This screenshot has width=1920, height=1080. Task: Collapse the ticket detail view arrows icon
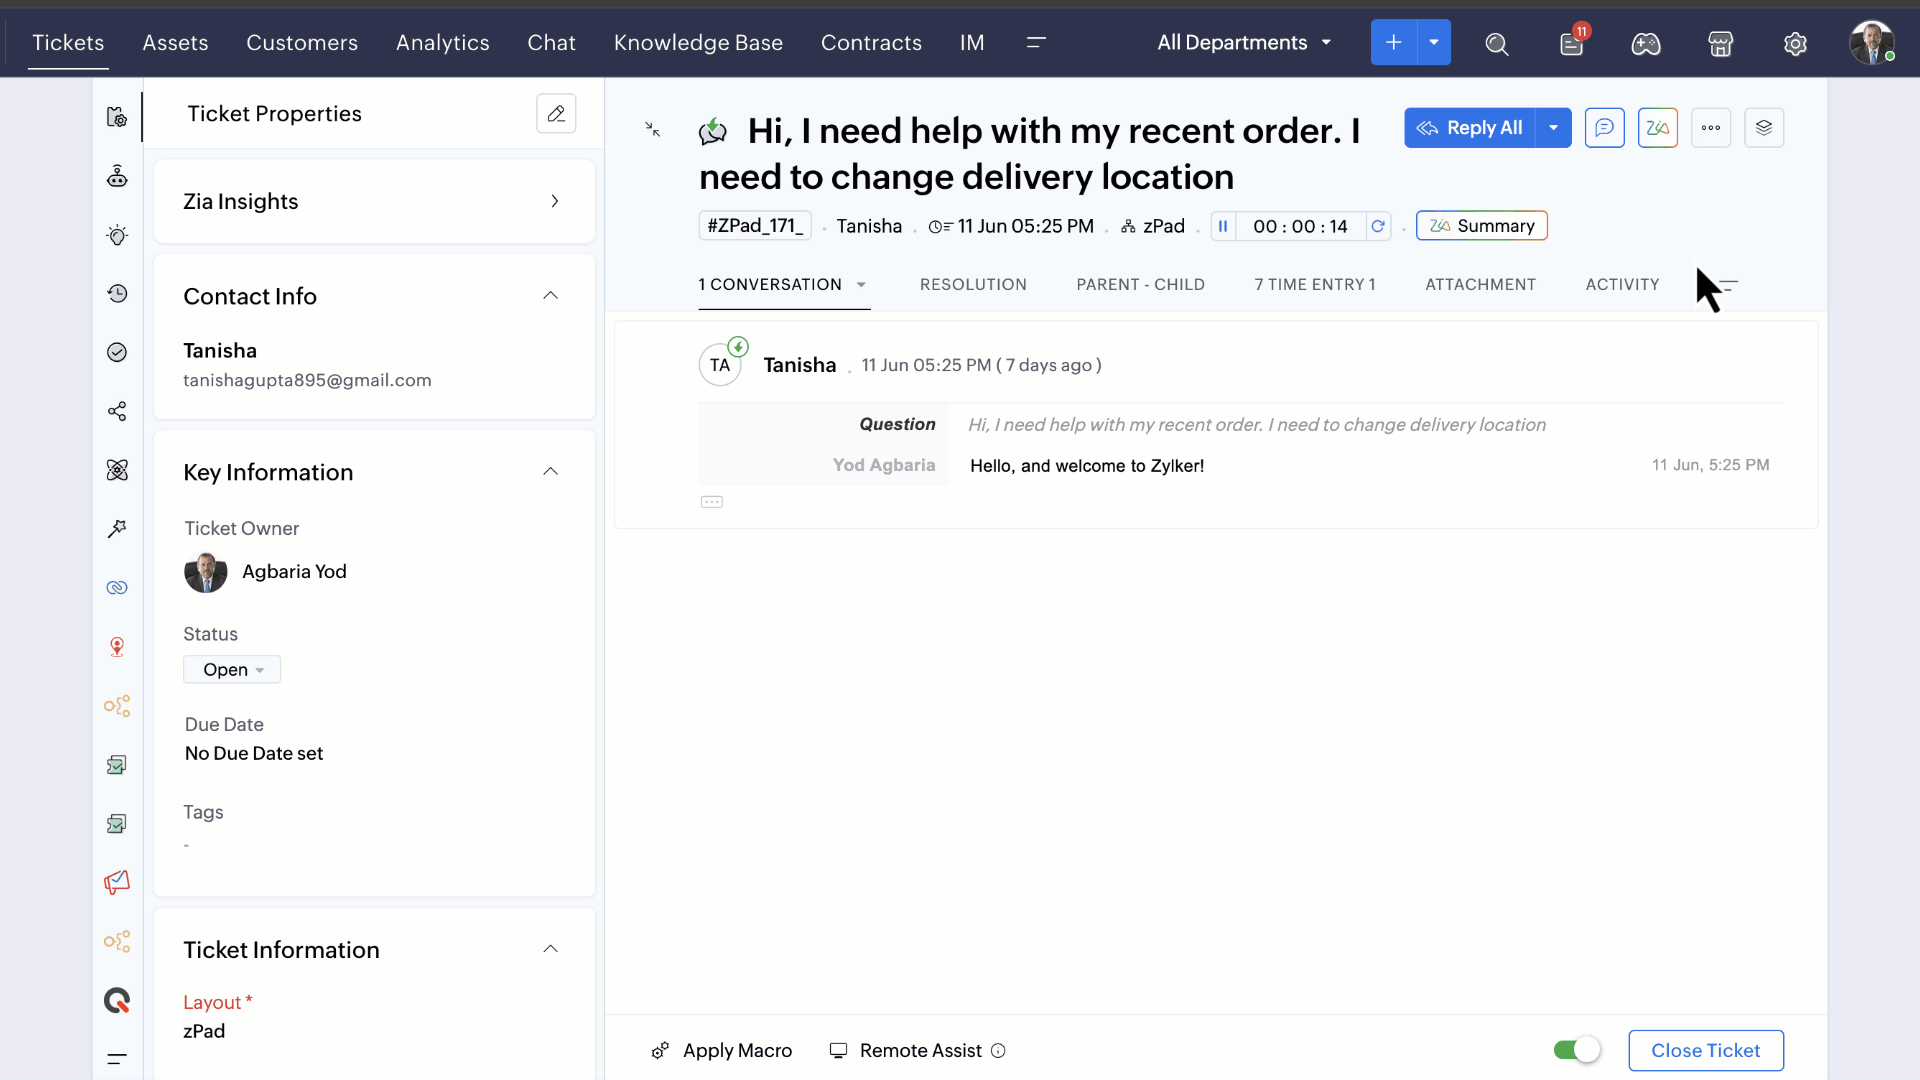[x=652, y=129]
